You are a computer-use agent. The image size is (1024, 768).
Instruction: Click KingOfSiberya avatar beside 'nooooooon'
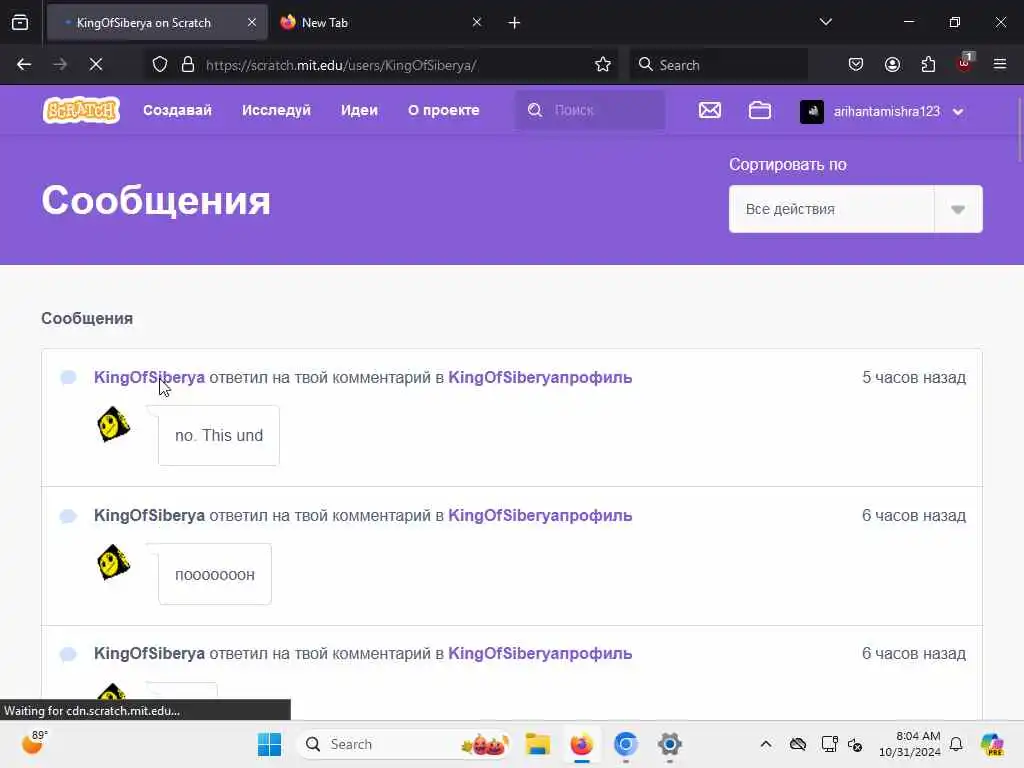114,562
